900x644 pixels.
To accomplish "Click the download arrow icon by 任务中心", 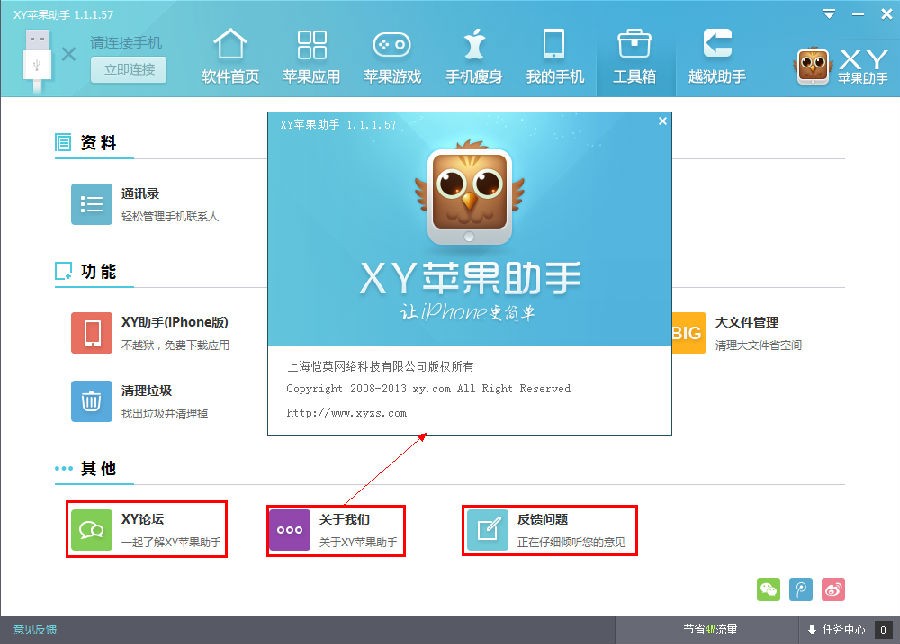I will tap(812, 630).
